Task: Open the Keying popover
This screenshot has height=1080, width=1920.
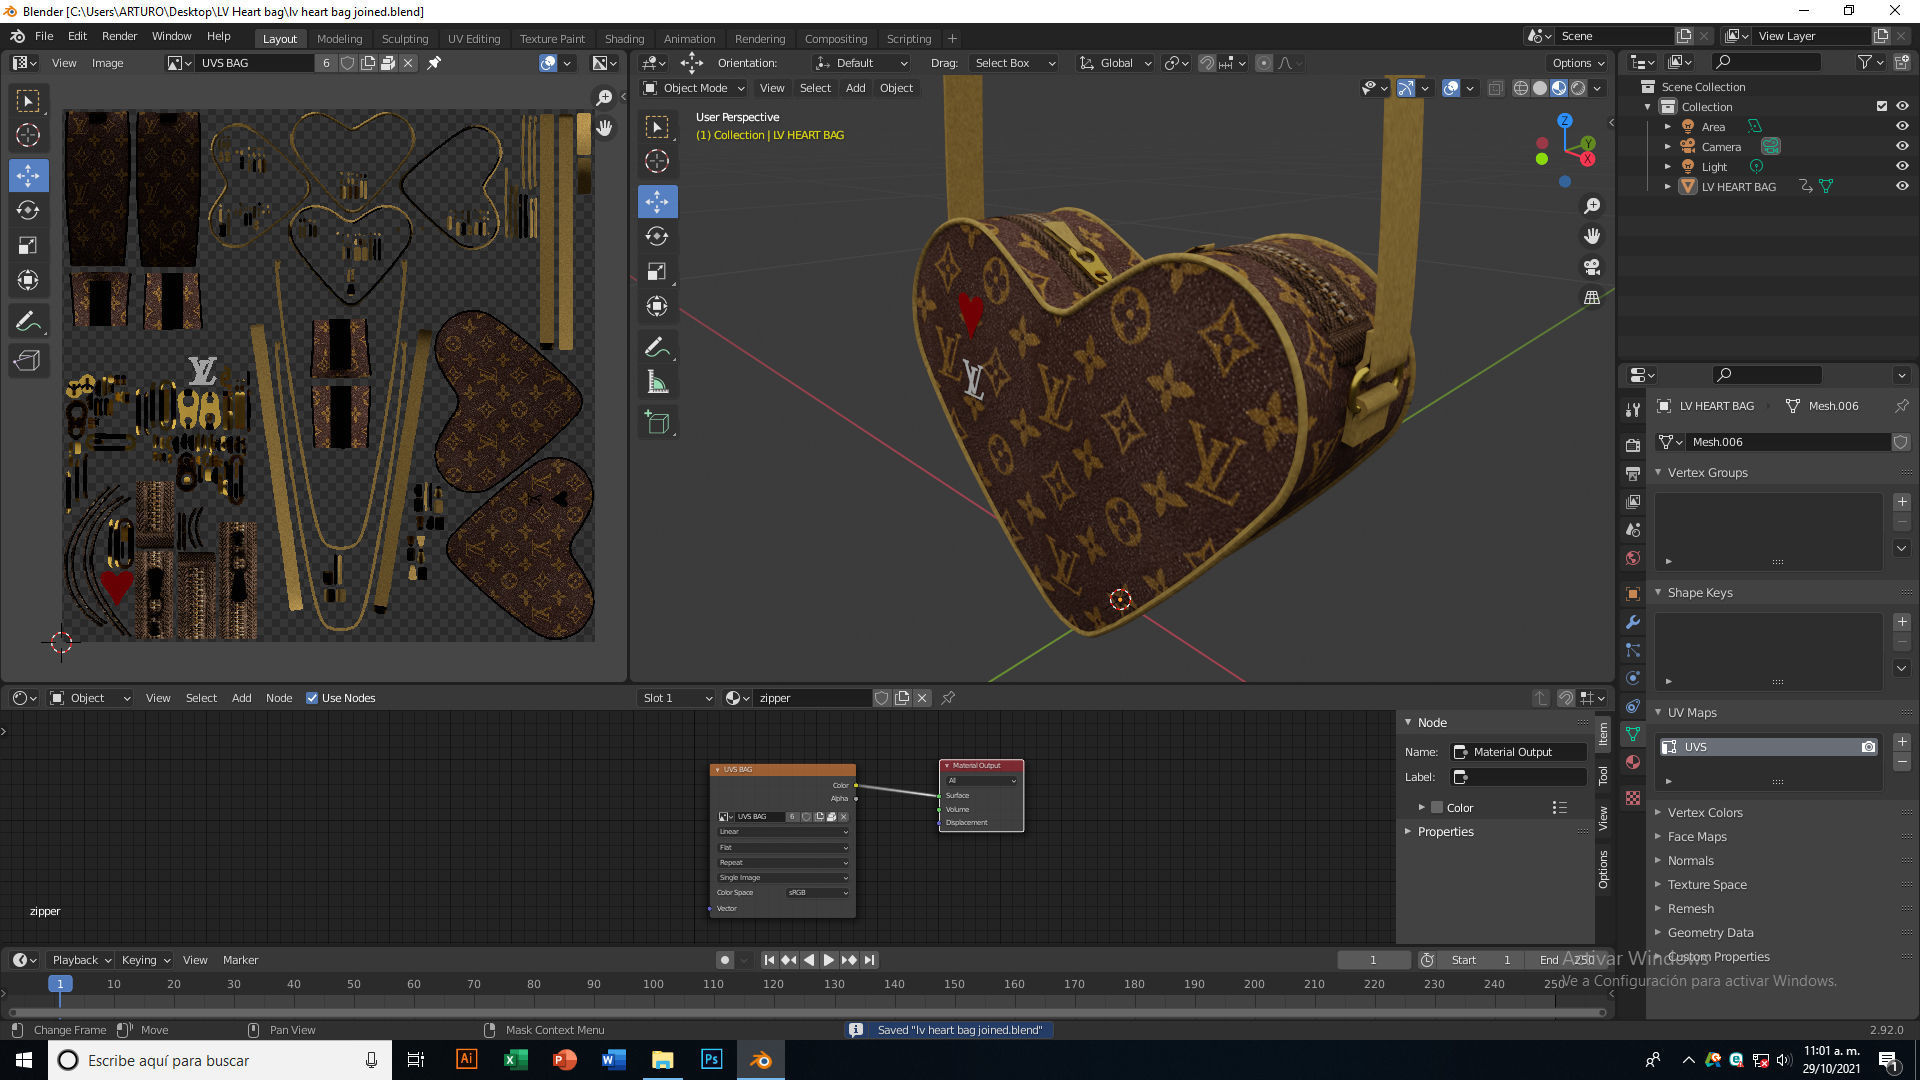Action: (145, 960)
